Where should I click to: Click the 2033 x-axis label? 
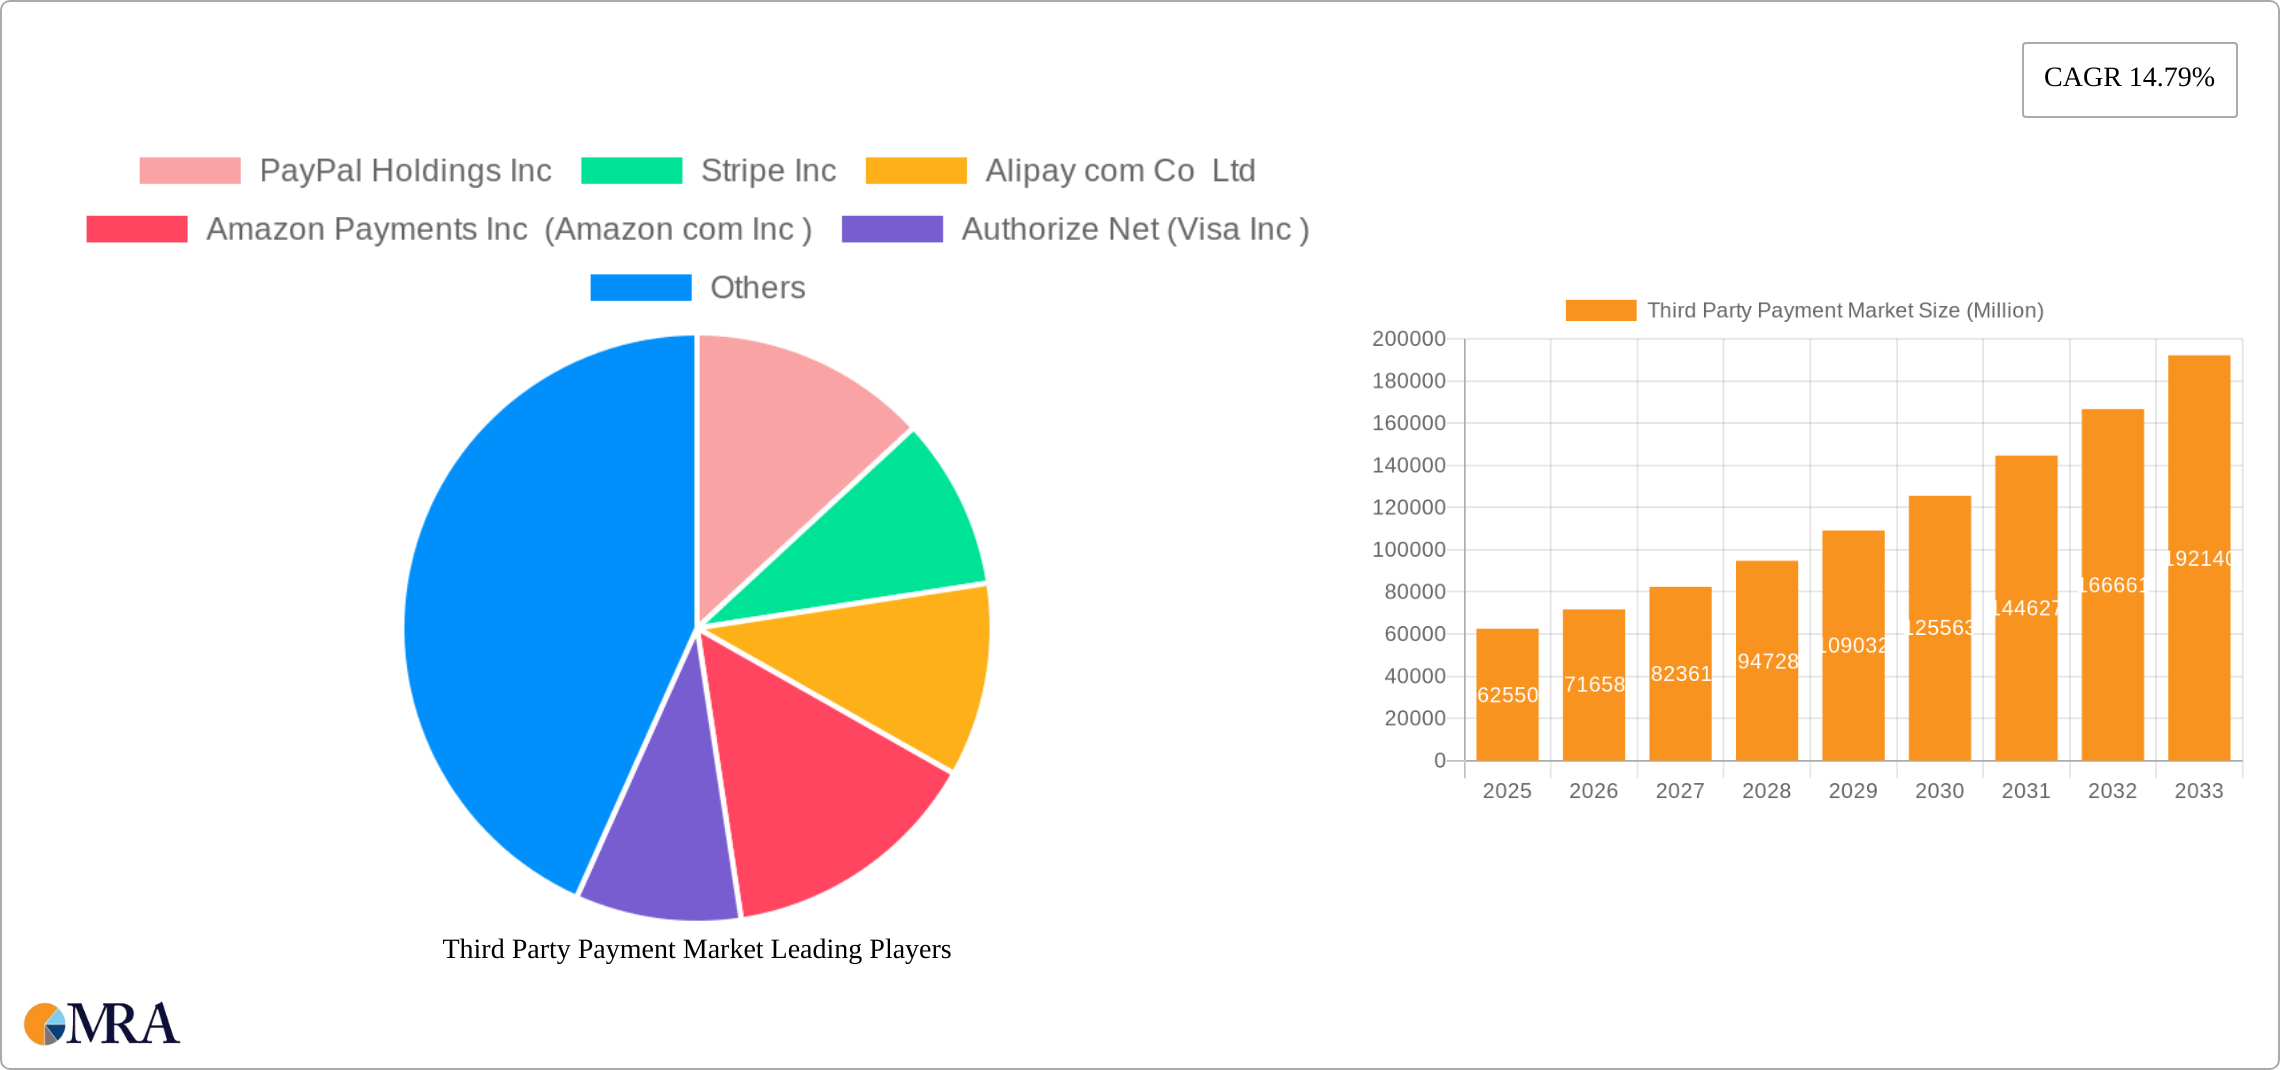pos(2199,791)
